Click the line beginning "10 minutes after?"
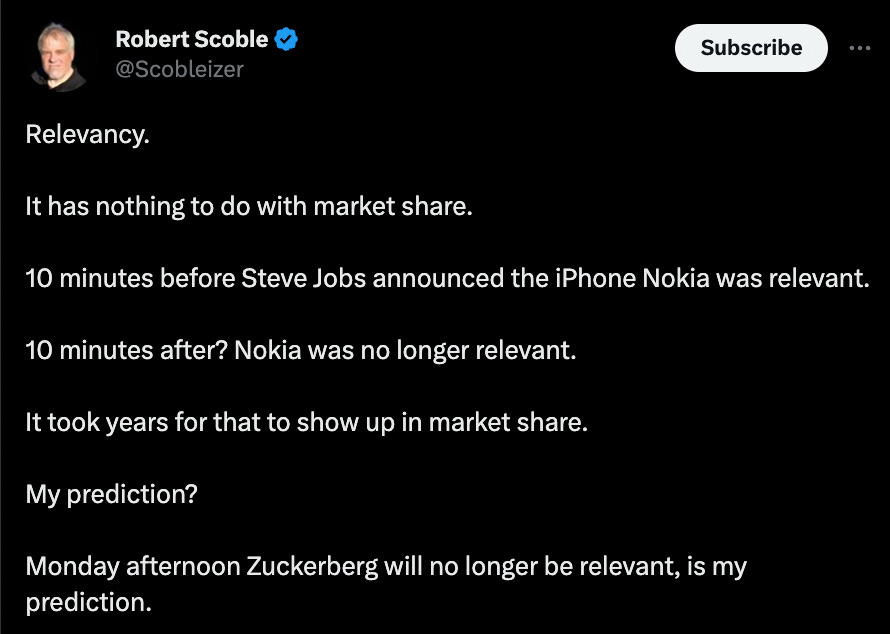Viewport: 890px width, 634px height. coord(301,351)
